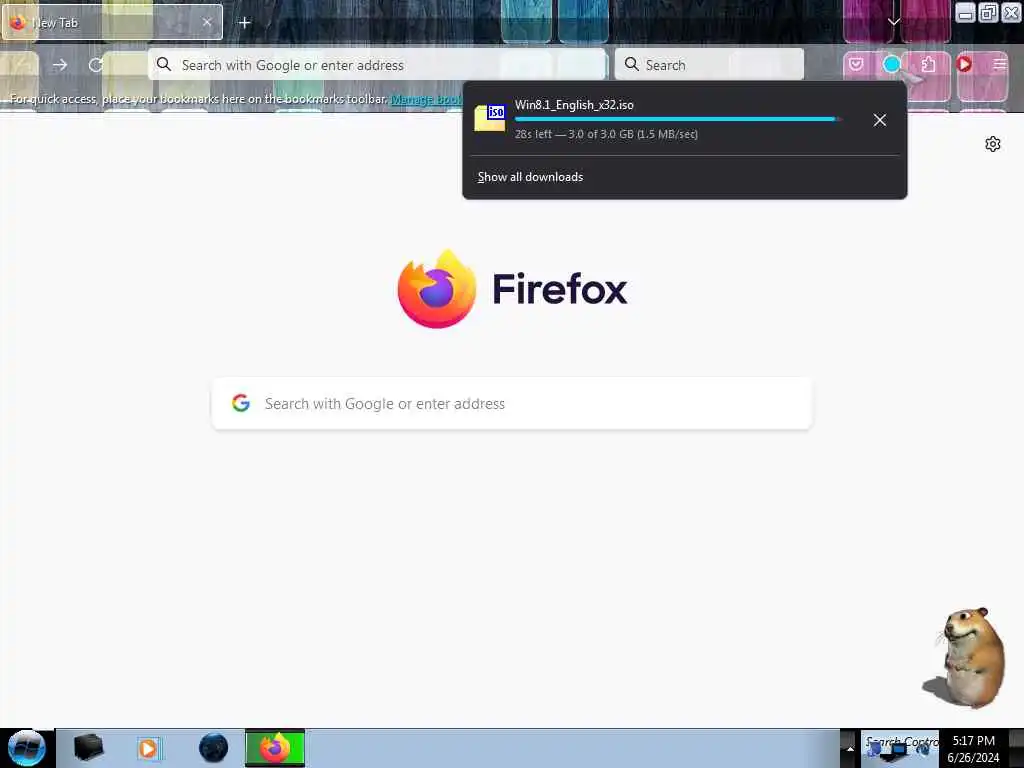Image resolution: width=1024 pixels, height=768 pixels.
Task: Open the Pocket save icon
Action: pyautogui.click(x=856, y=64)
